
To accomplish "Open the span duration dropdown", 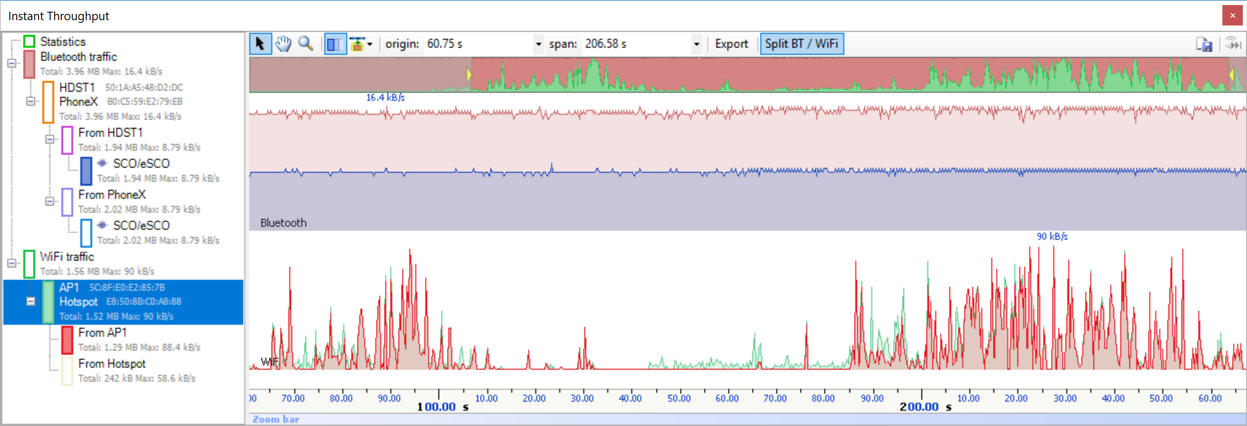I will [697, 44].
